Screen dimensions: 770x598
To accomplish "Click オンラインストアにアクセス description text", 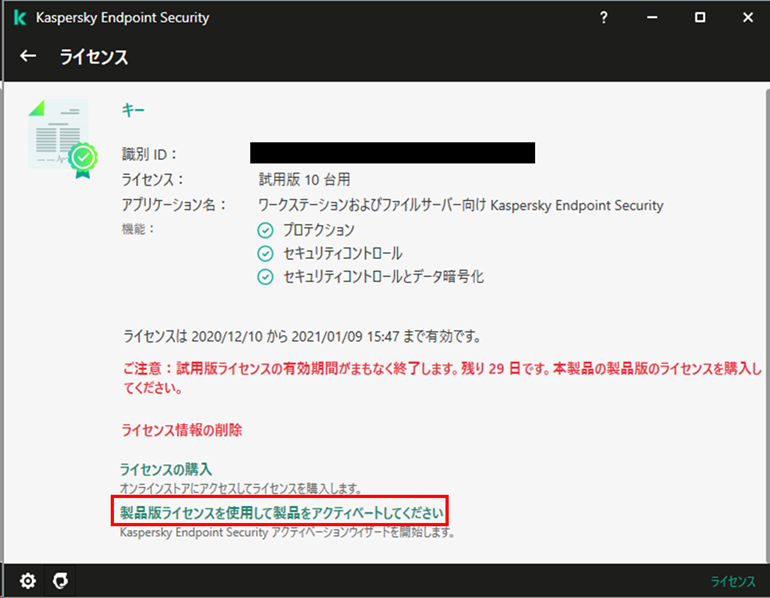I will tap(241, 489).
